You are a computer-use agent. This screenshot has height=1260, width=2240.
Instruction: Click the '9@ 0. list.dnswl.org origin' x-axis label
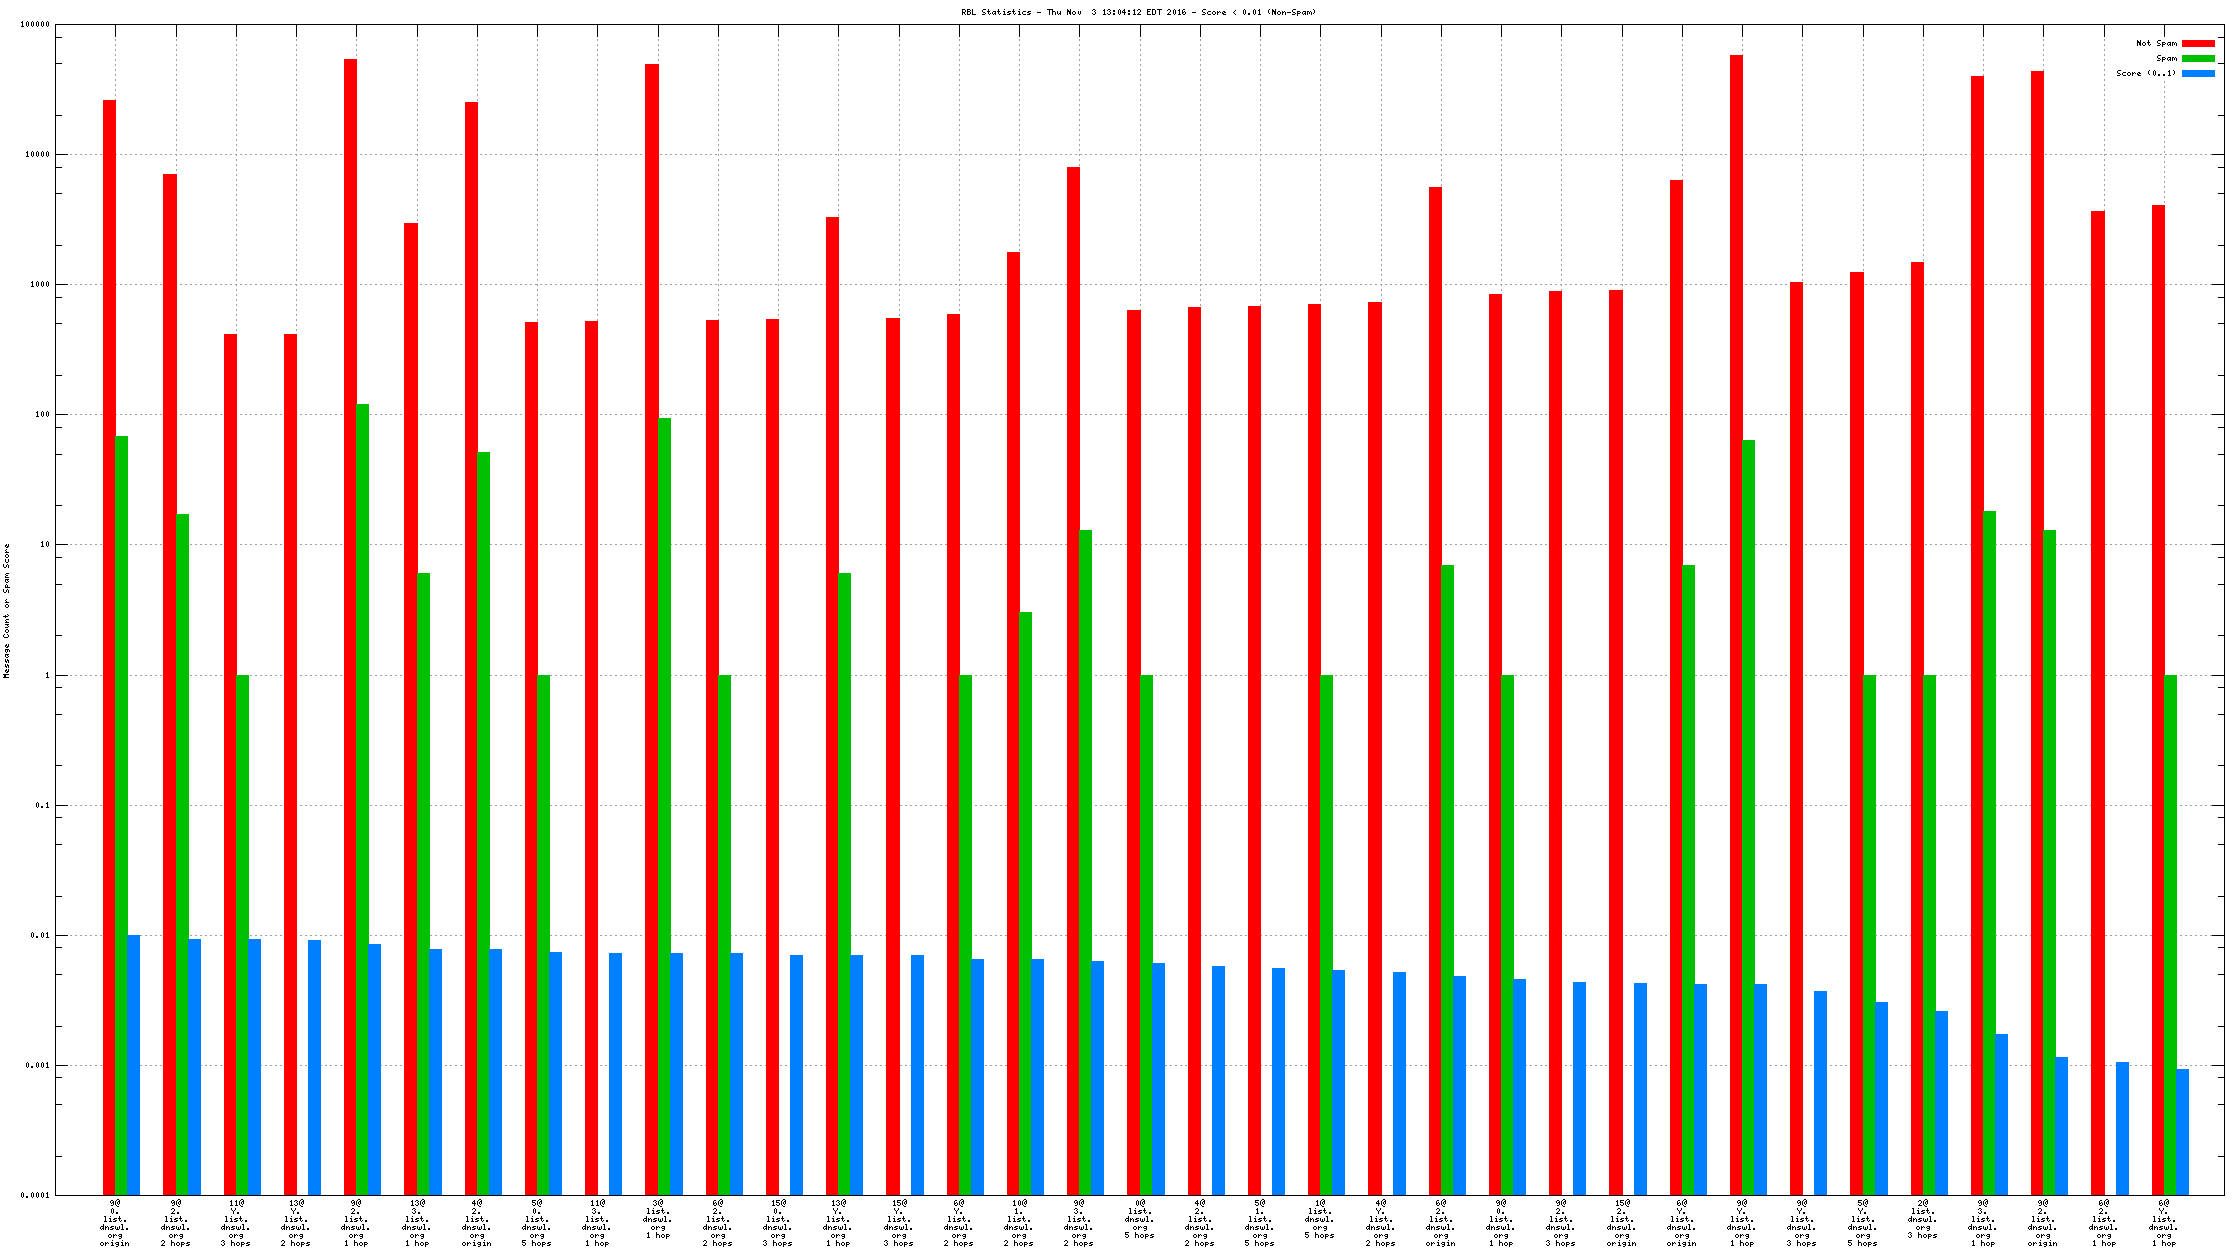coord(115,1223)
